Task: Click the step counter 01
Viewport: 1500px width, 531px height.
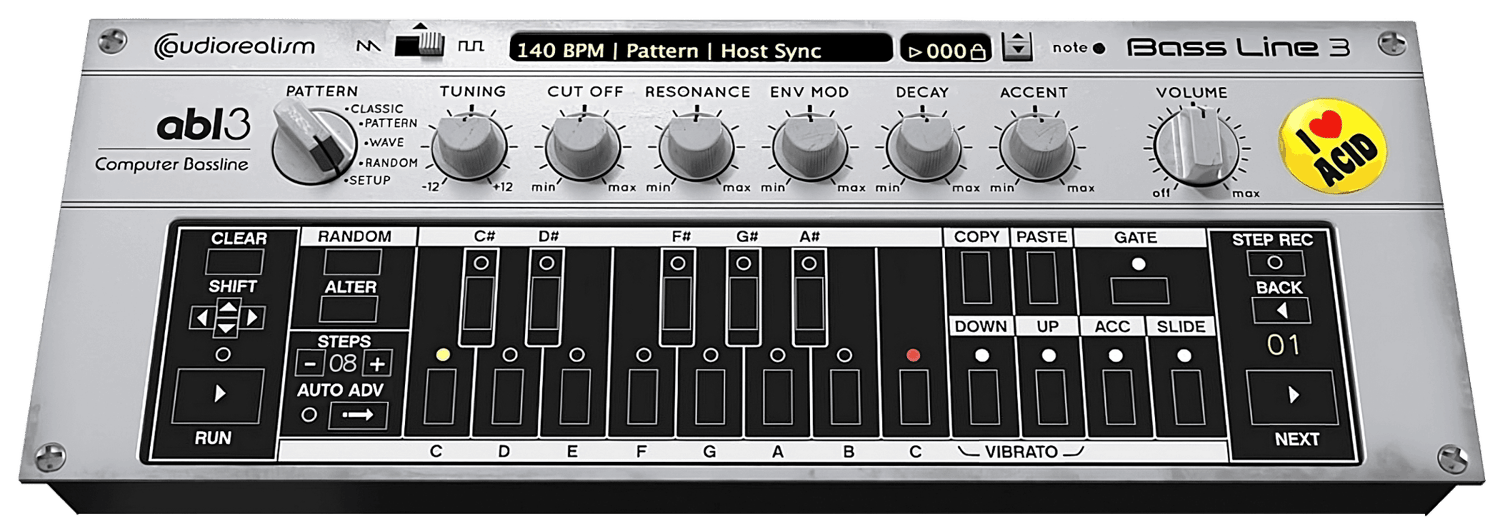Action: (x=1283, y=346)
